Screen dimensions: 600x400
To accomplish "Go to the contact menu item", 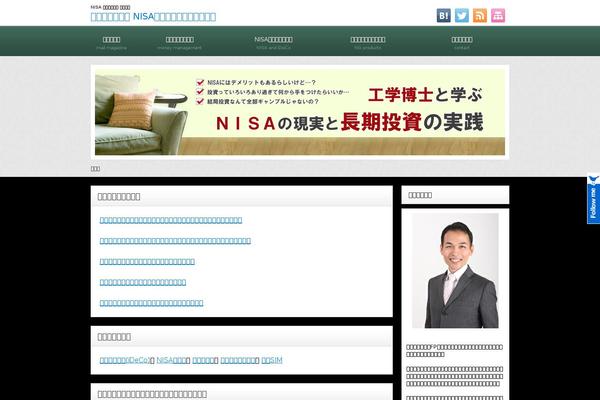I will 462,42.
